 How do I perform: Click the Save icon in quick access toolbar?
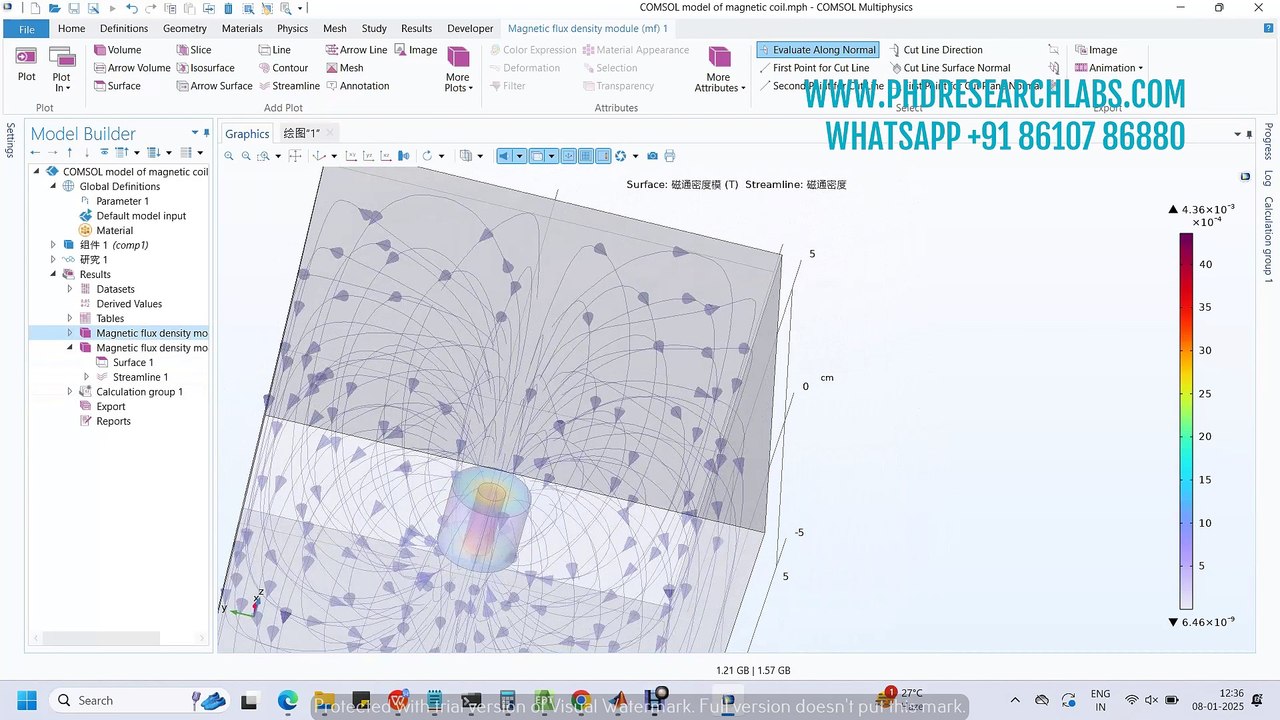pos(75,8)
